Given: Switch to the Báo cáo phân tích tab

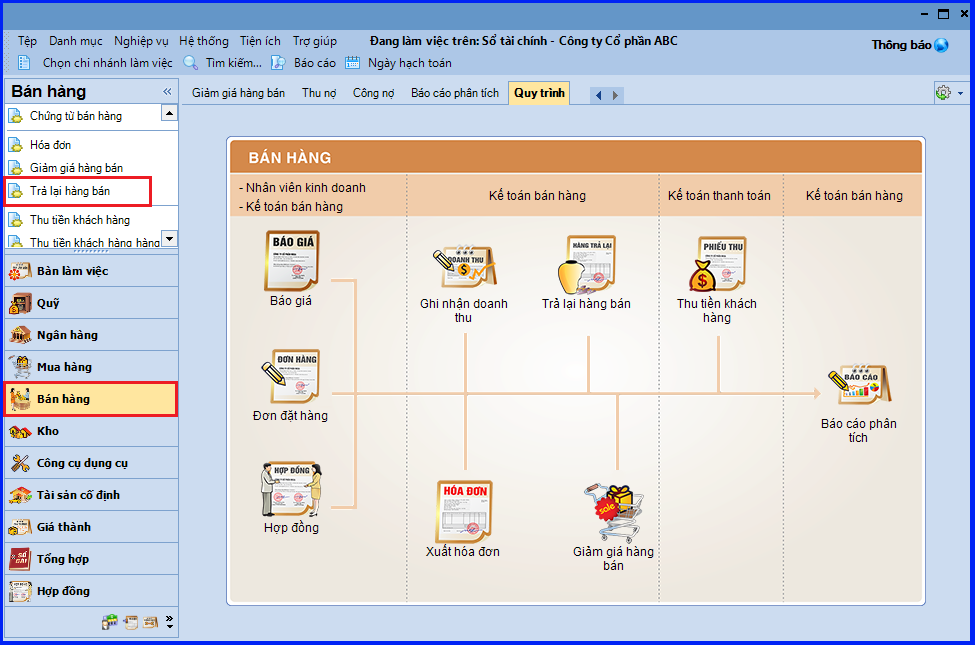Looking at the screenshot, I should click(x=455, y=93).
